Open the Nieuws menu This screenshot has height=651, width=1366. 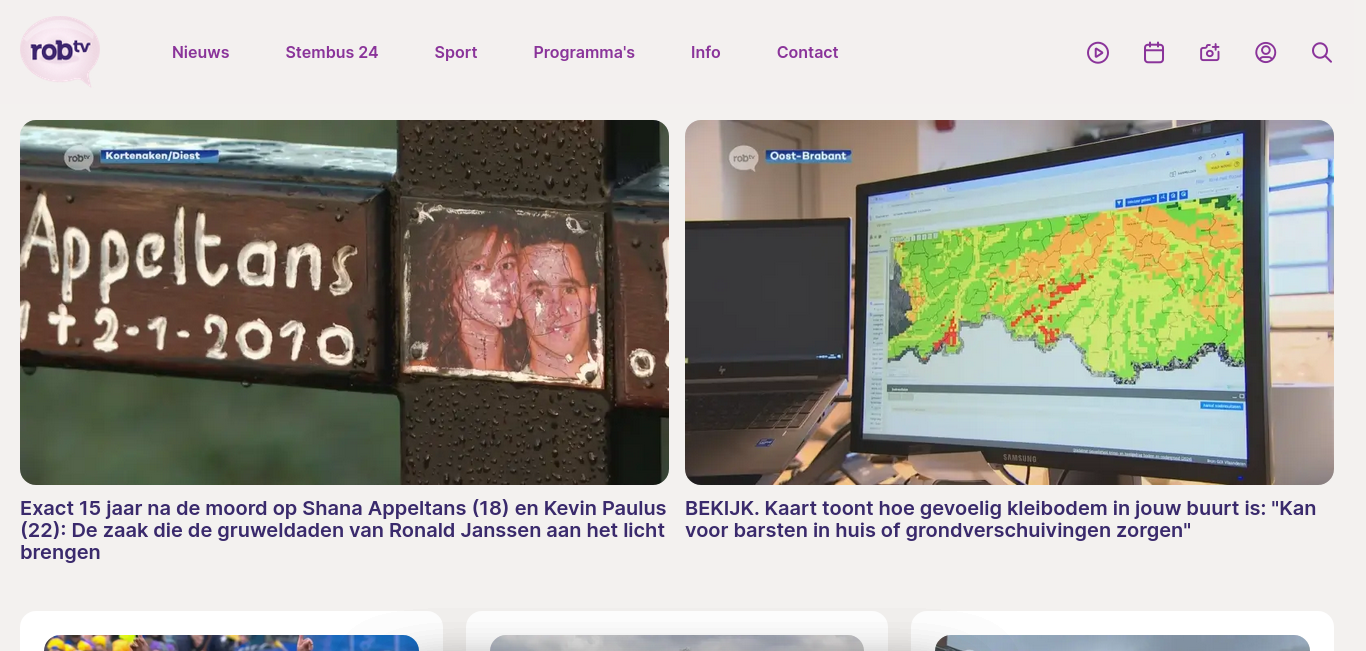(x=200, y=52)
